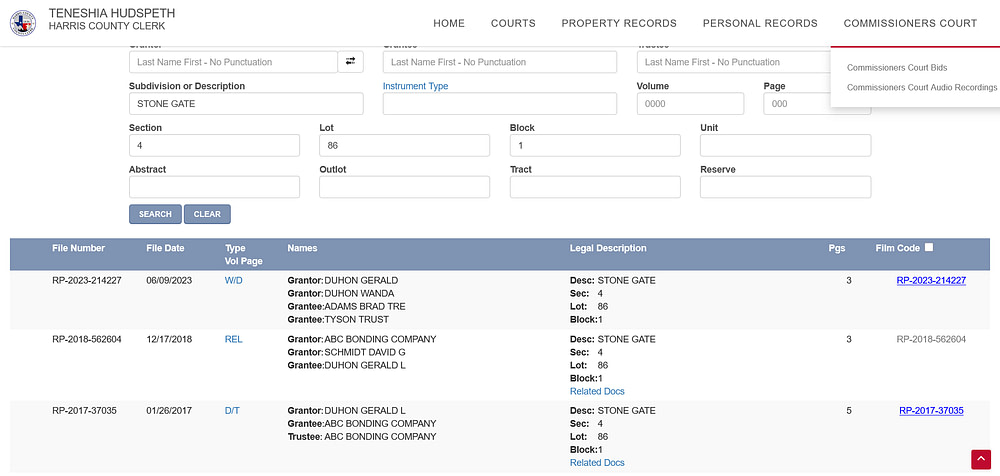Click file number RP-2023-214227 in first column
1000x476 pixels.
pyautogui.click(x=87, y=280)
